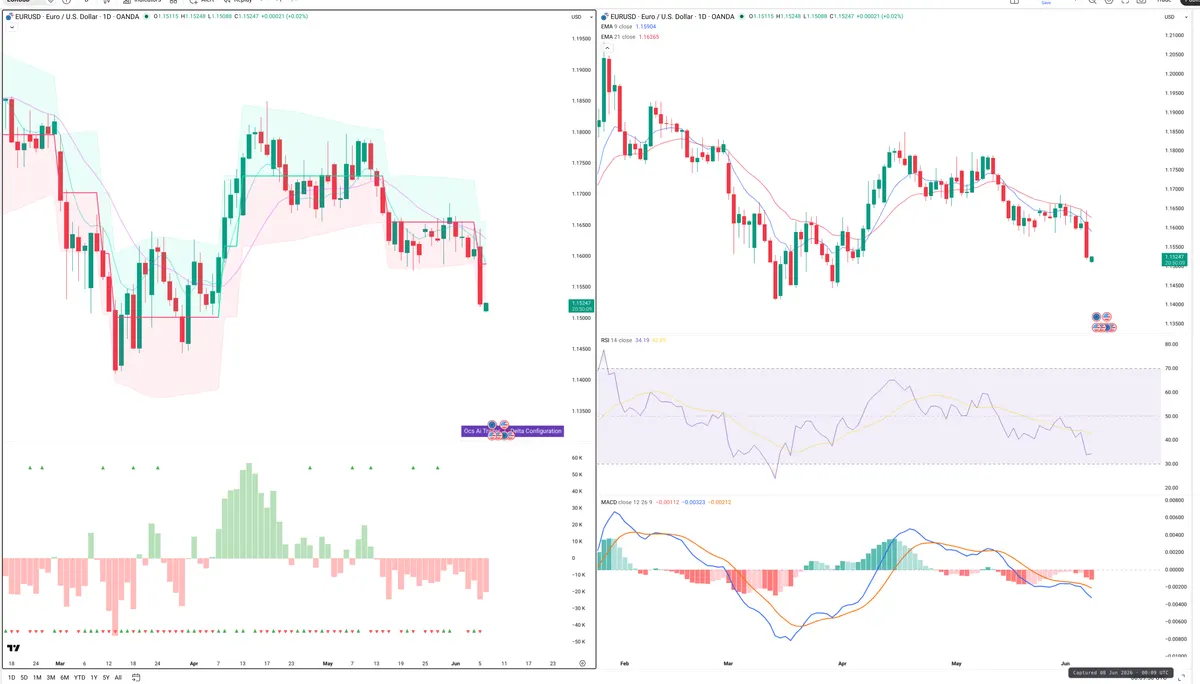
Task: Select the EMA 21 close legend
Action: 617,37
